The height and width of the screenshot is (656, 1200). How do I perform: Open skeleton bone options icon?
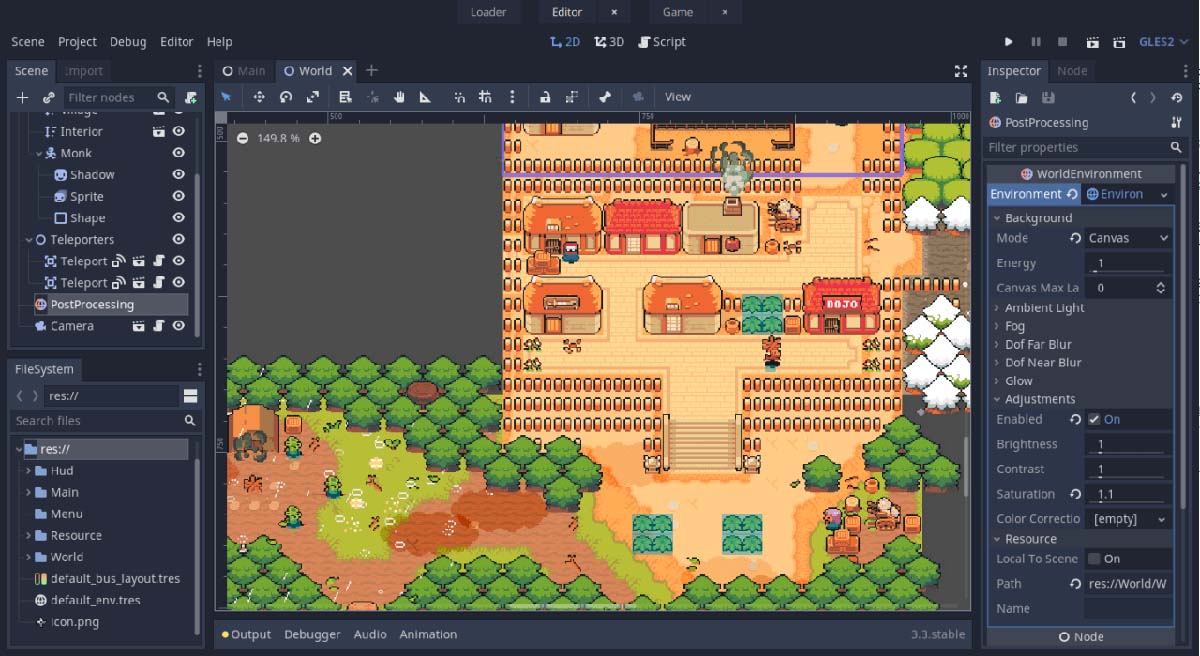(605, 97)
